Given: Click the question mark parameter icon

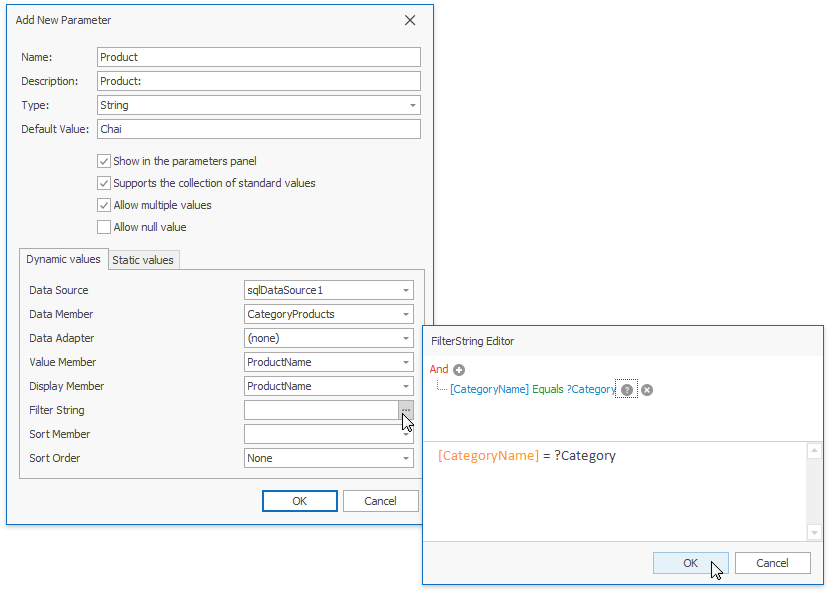Looking at the screenshot, I should click(626, 390).
